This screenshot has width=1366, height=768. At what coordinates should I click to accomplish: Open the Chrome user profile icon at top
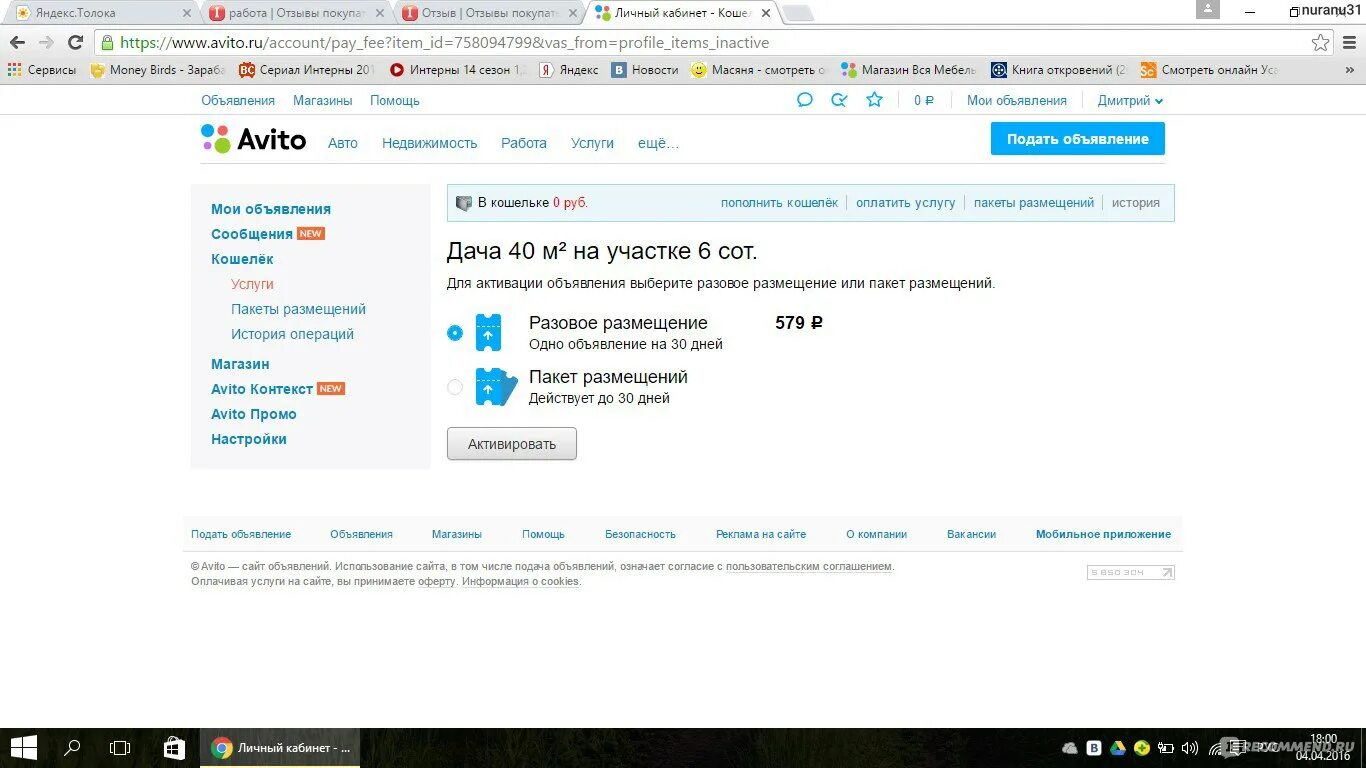(1208, 9)
